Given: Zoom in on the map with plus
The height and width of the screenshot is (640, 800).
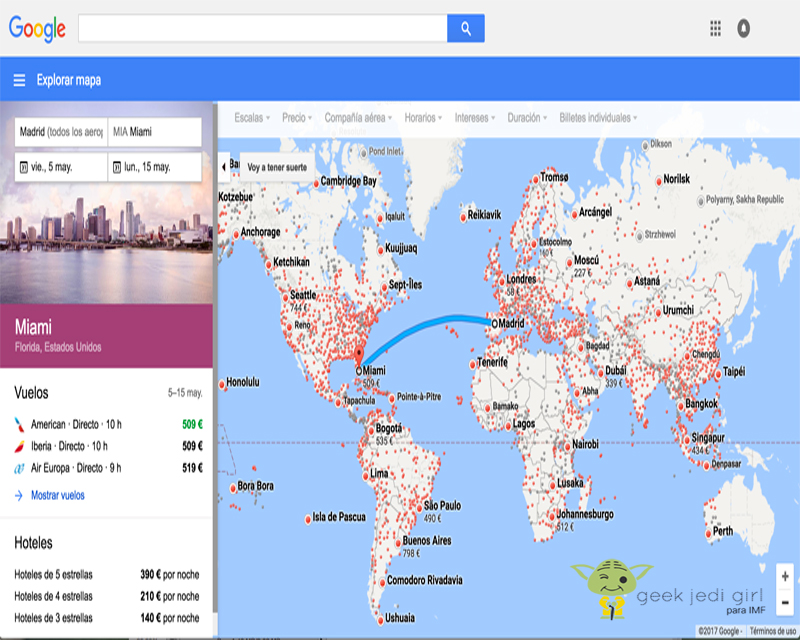Looking at the screenshot, I should [785, 576].
